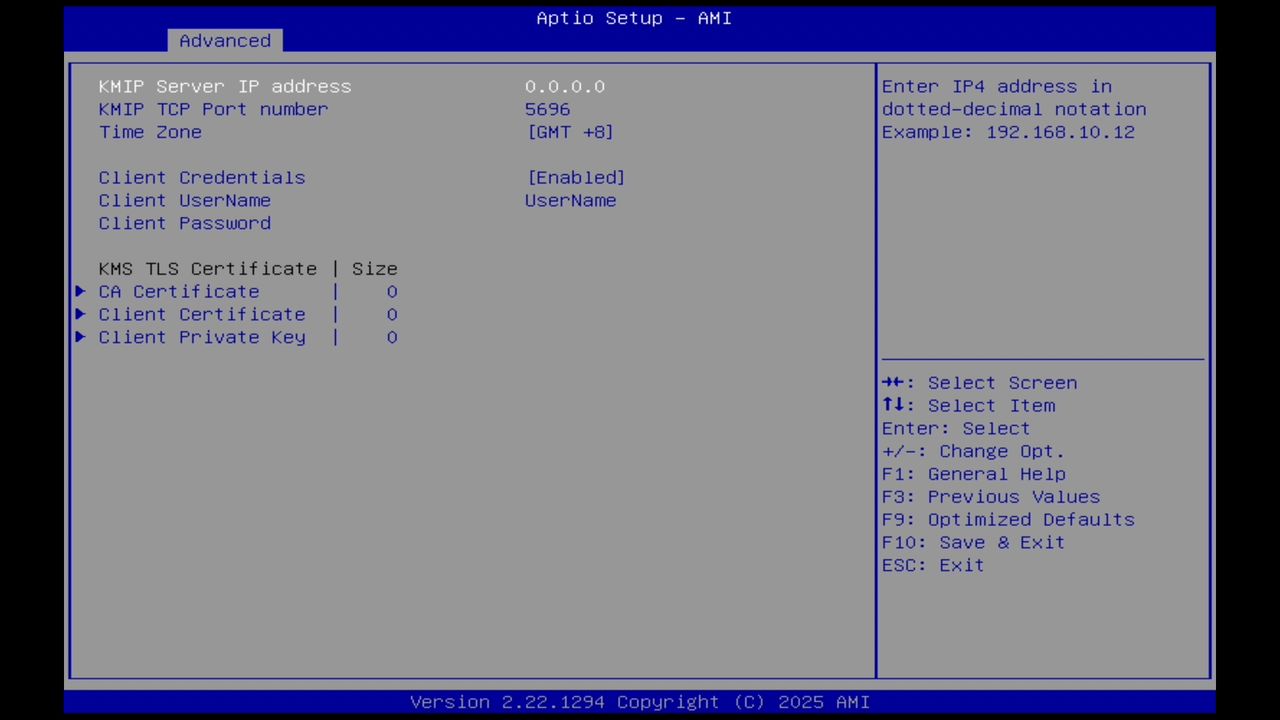This screenshot has height=720, width=1280.
Task: Click the Client Password entry
Action: coord(184,223)
